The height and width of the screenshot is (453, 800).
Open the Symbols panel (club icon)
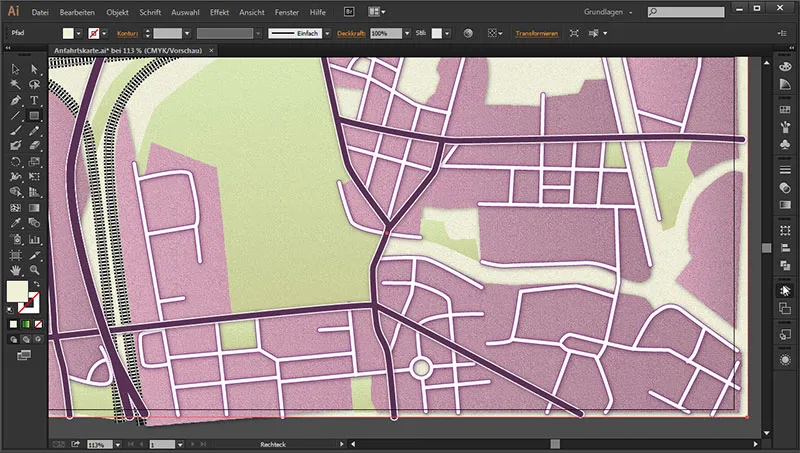[785, 144]
